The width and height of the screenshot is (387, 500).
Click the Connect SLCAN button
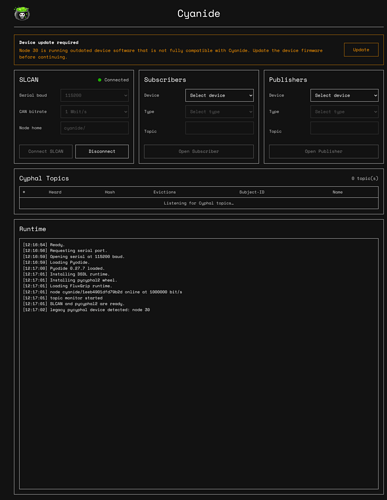coord(46,151)
